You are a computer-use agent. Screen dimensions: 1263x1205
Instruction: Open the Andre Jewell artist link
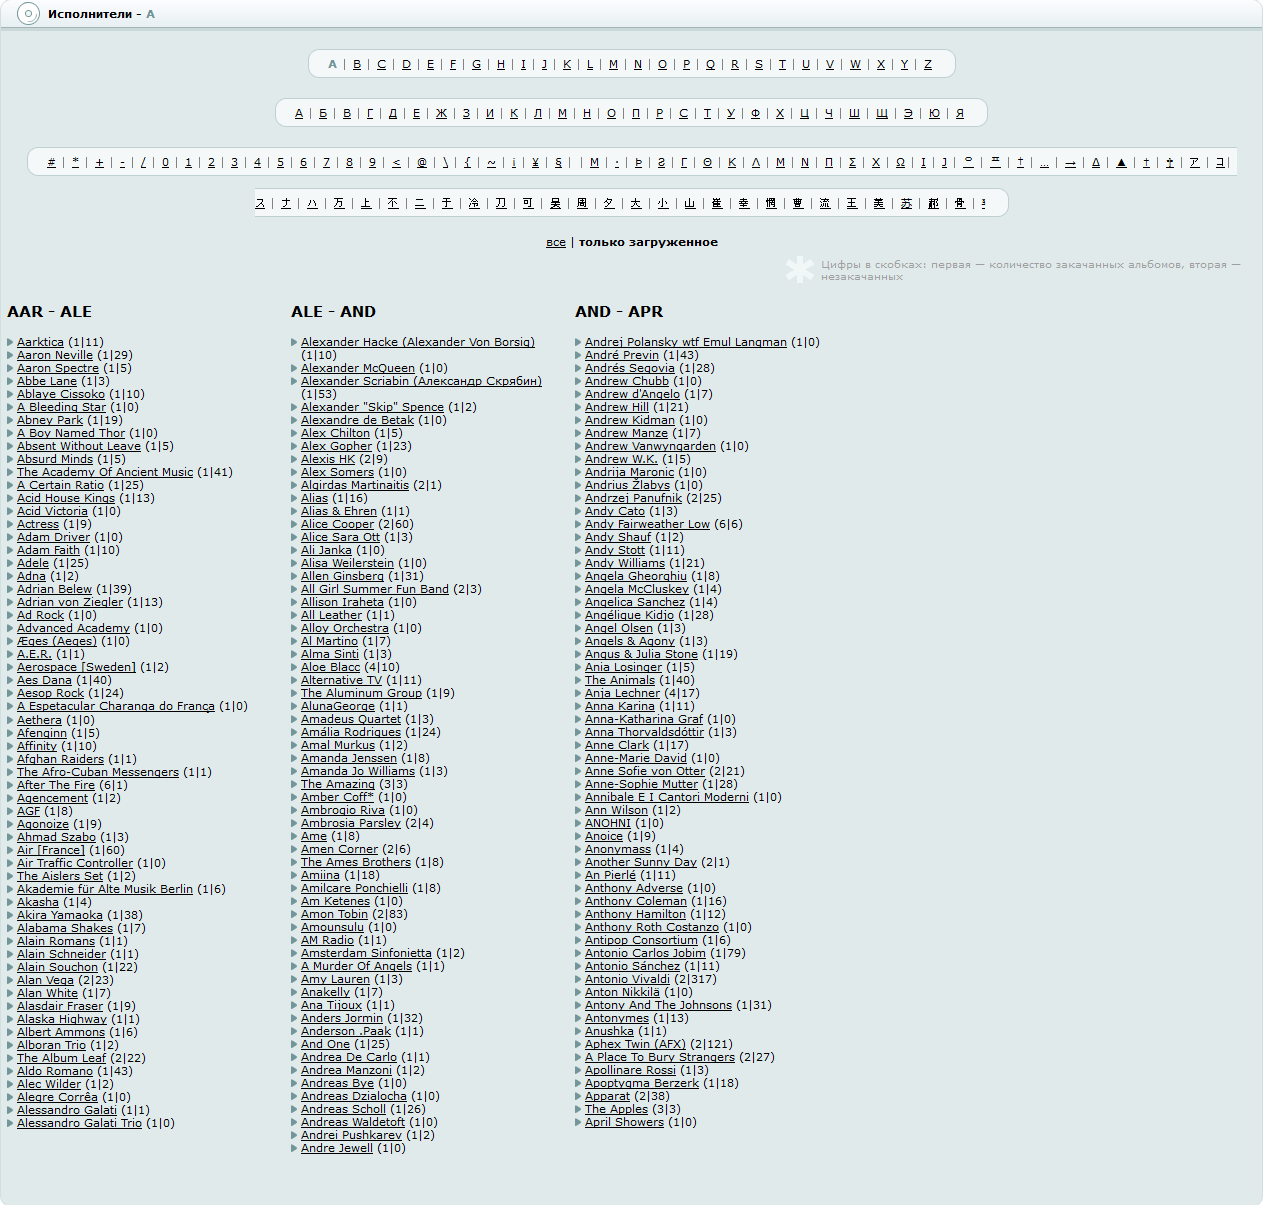(337, 1148)
